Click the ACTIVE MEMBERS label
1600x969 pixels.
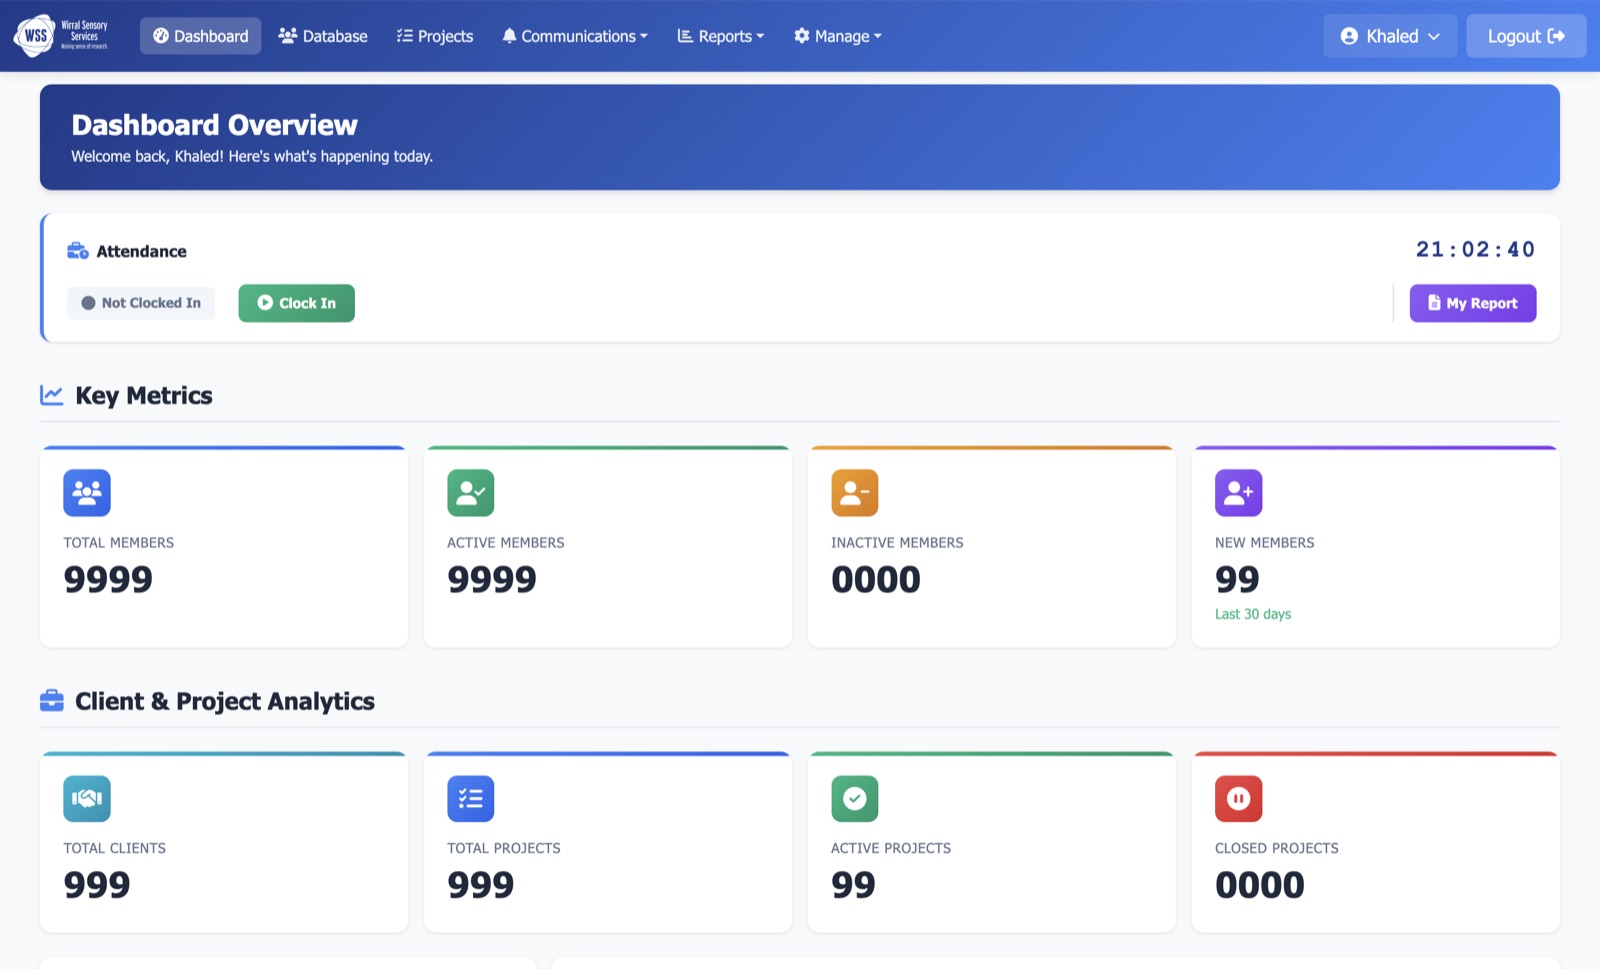click(506, 543)
